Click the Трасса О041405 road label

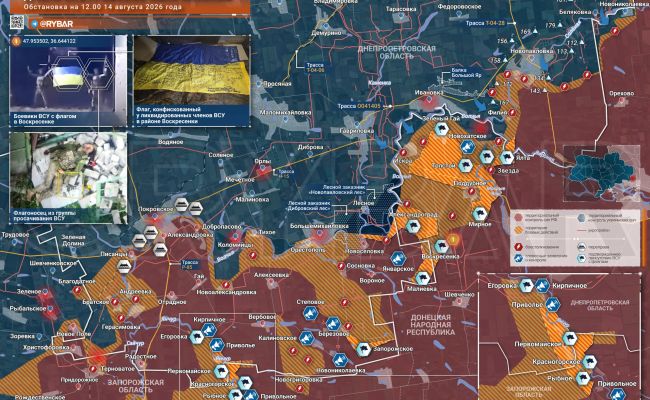(359, 106)
